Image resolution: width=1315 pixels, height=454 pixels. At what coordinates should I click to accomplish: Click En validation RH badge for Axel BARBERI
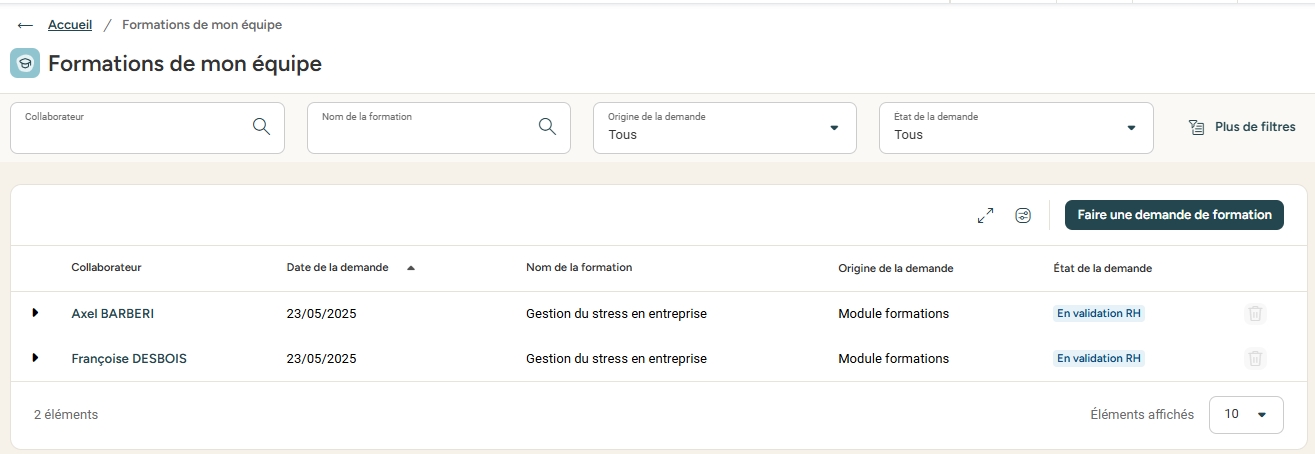click(1099, 313)
